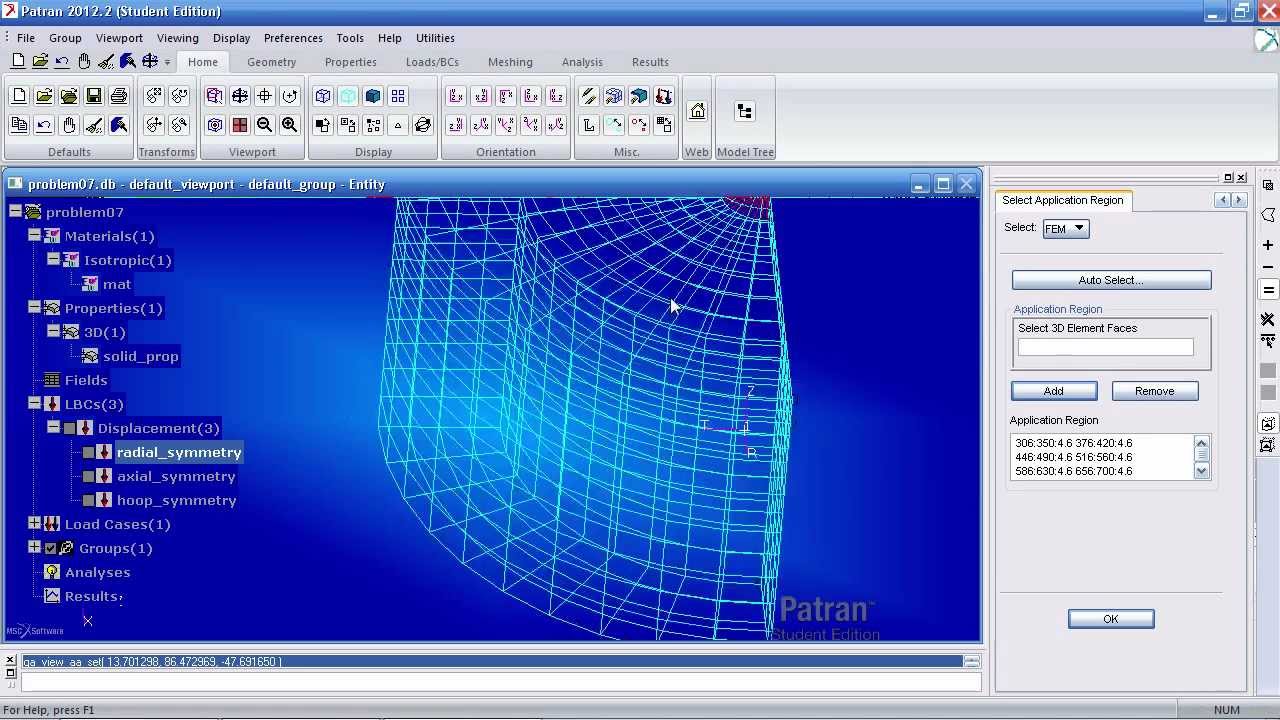Click the Analyses lightbulb icon in tree
1280x720 pixels.
[52, 572]
